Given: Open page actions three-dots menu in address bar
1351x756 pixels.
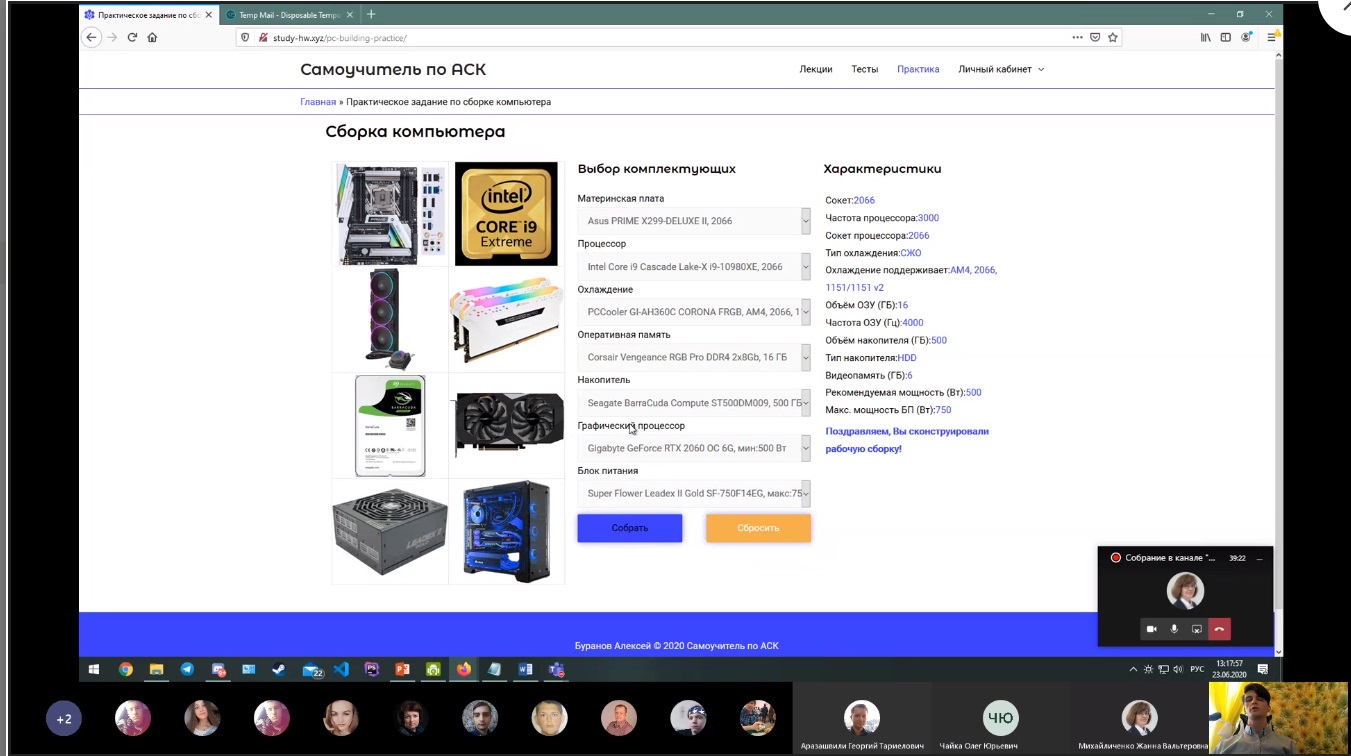Looking at the screenshot, I should 1077,37.
